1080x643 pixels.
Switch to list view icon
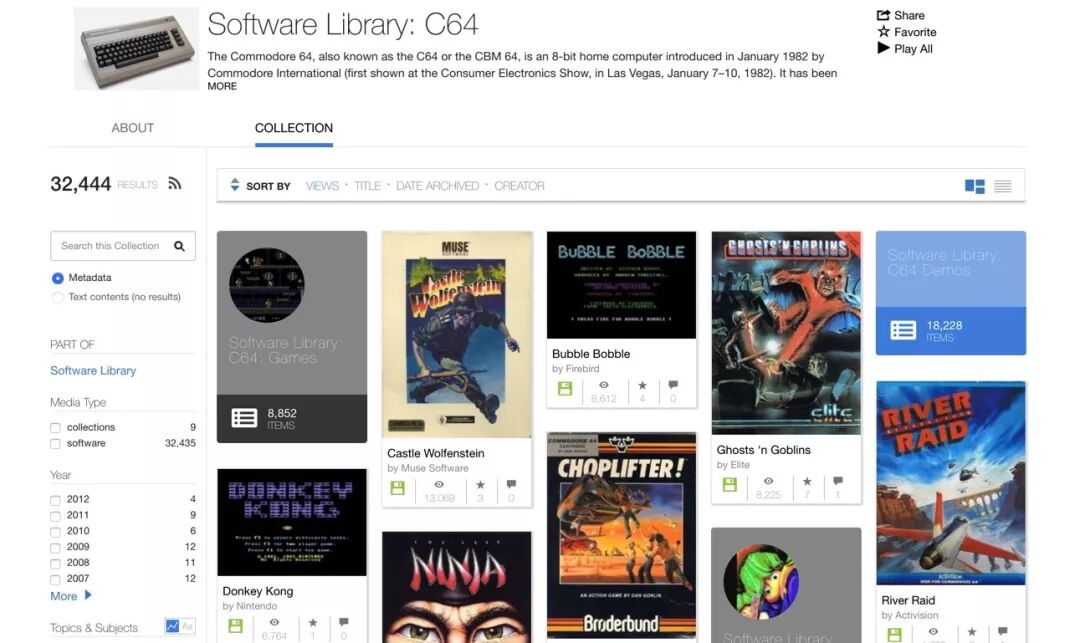[1003, 186]
